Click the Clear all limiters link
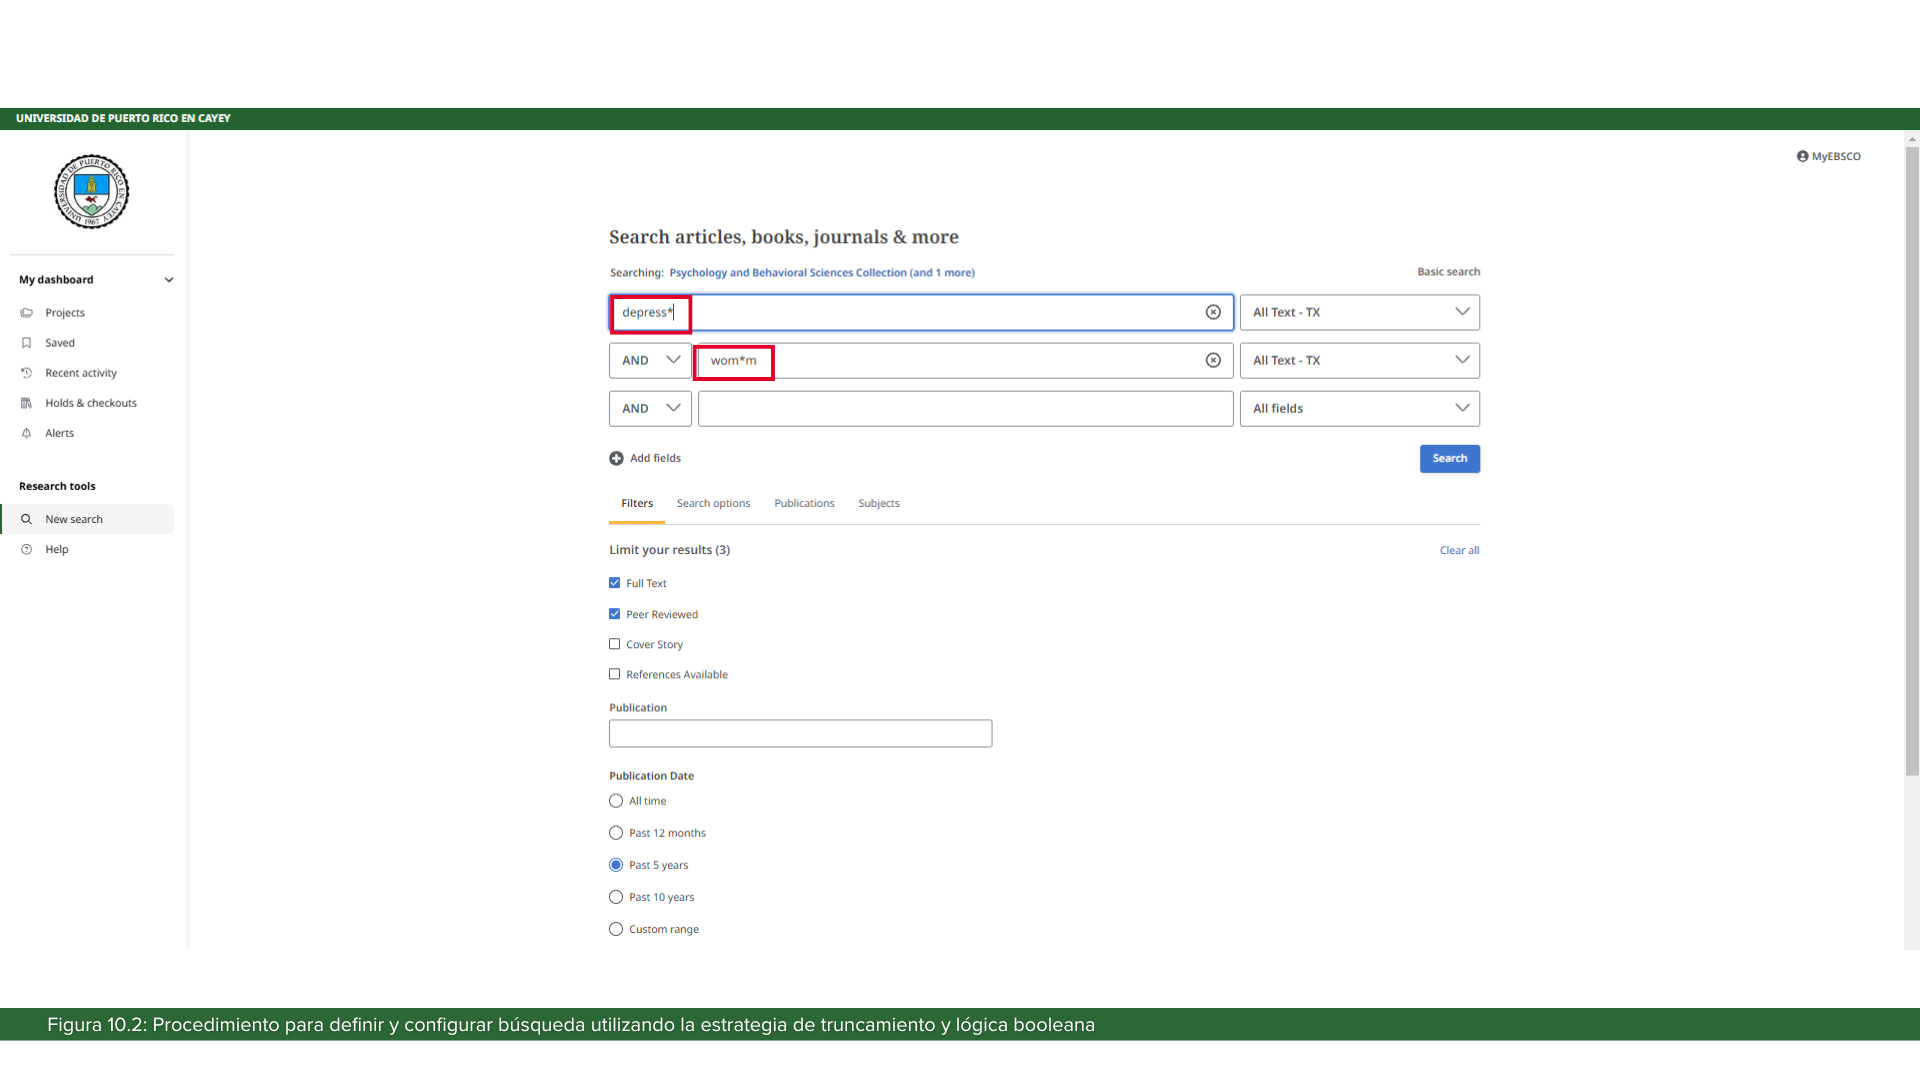Screen dimensions: 1920x1080 pyautogui.click(x=1459, y=549)
